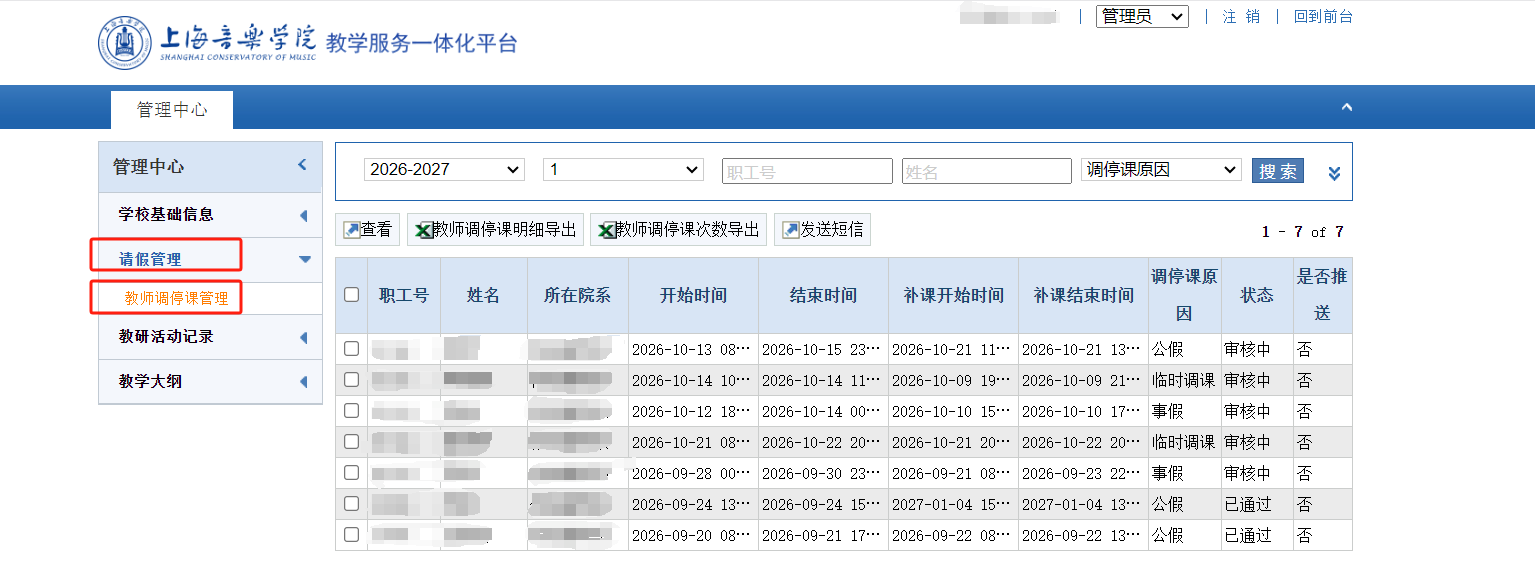Export 教师调停课明细 to Excel
The height and width of the screenshot is (573, 1535).
click(495, 230)
